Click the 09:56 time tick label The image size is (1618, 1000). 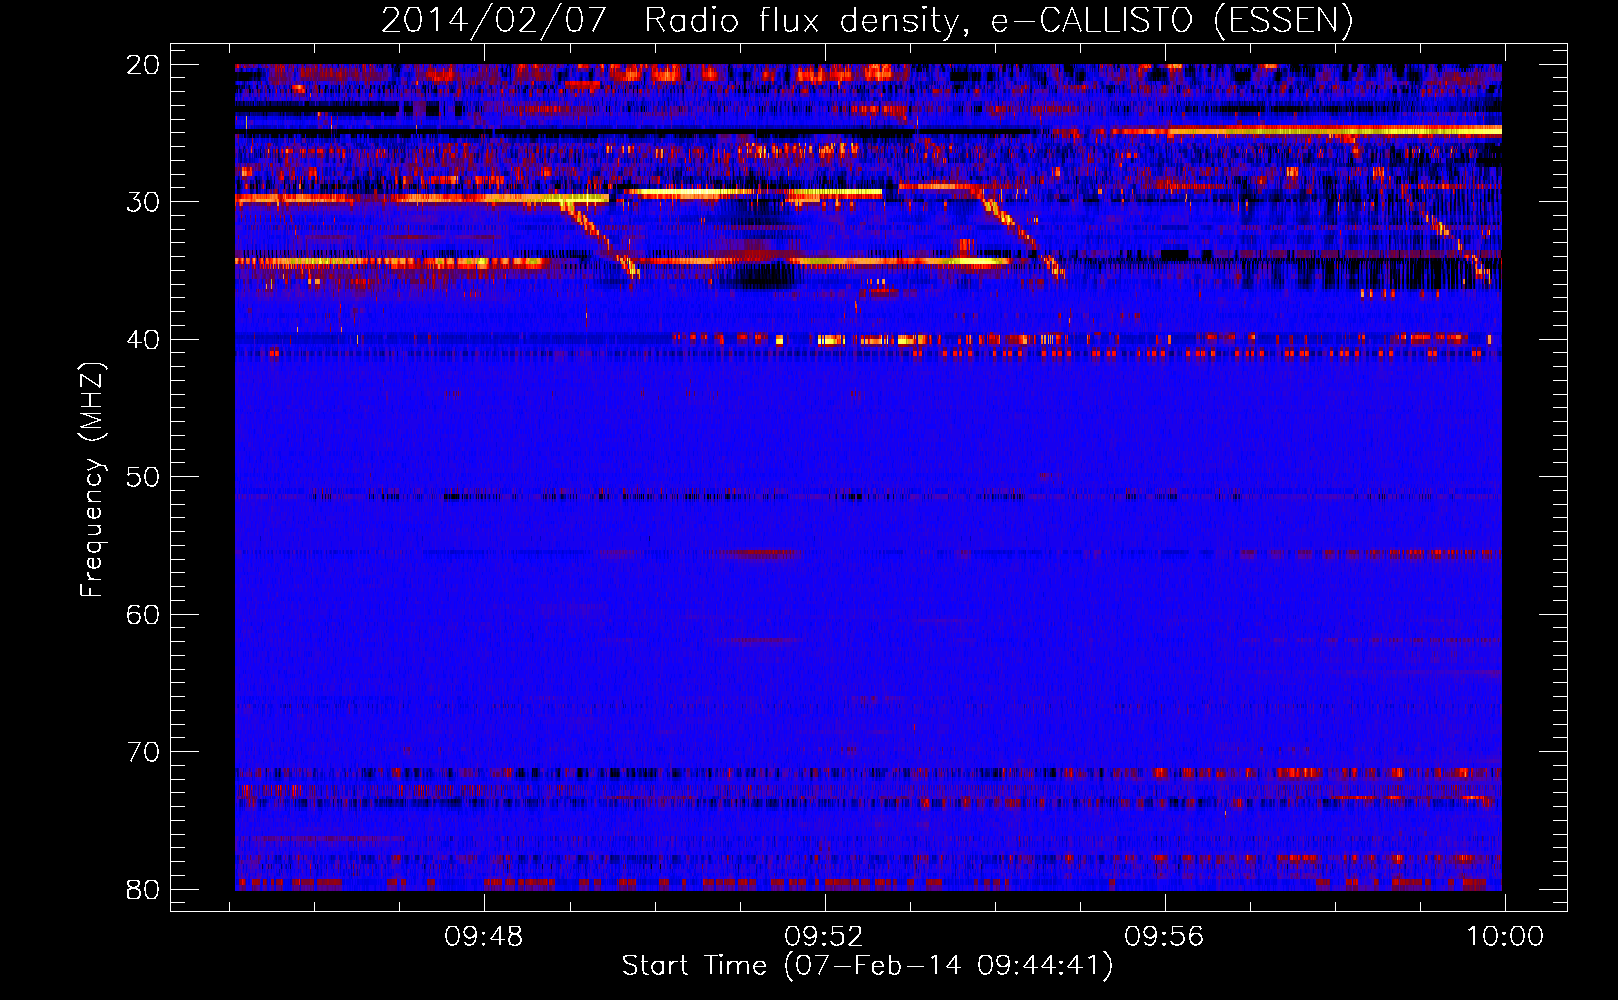[x=1164, y=937]
